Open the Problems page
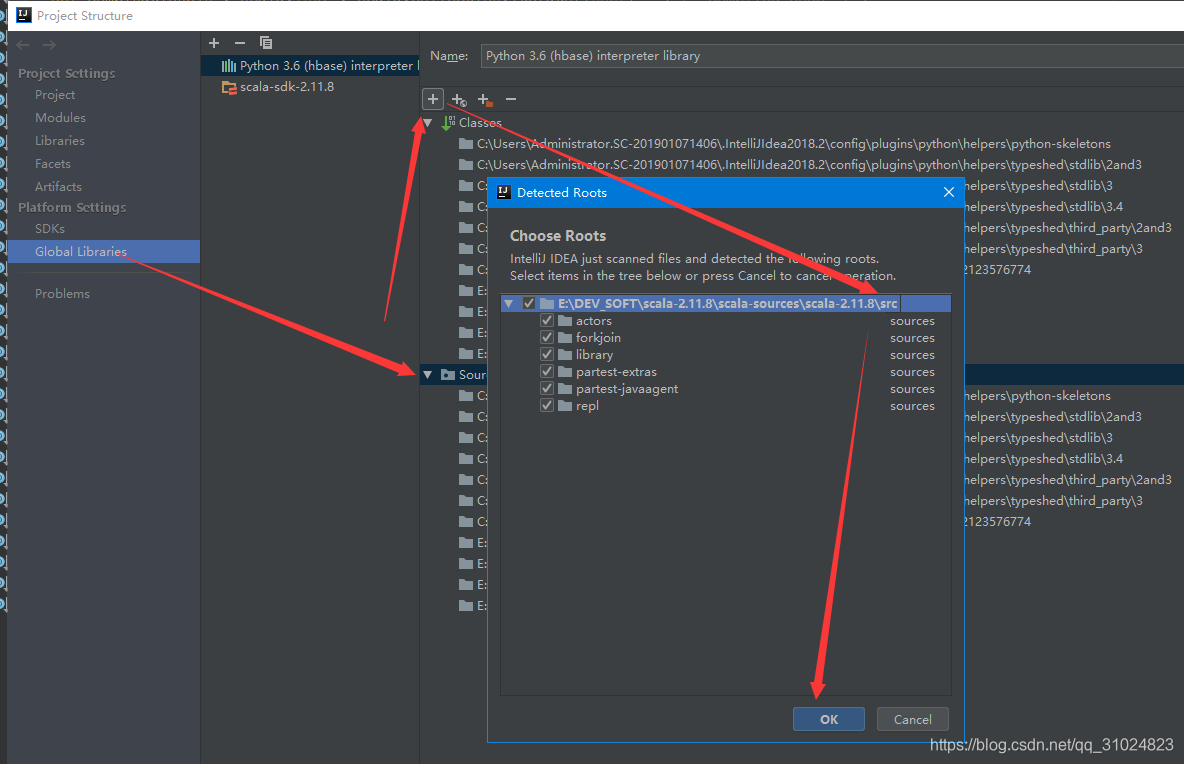 coord(62,294)
